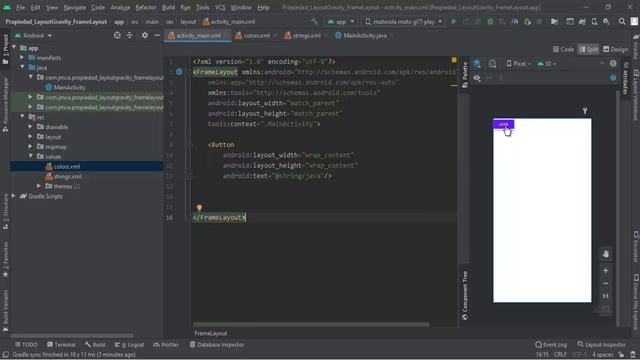Click the Select Opened File target icon
Image resolution: width=640 pixels, height=360 pixels.
point(117,36)
